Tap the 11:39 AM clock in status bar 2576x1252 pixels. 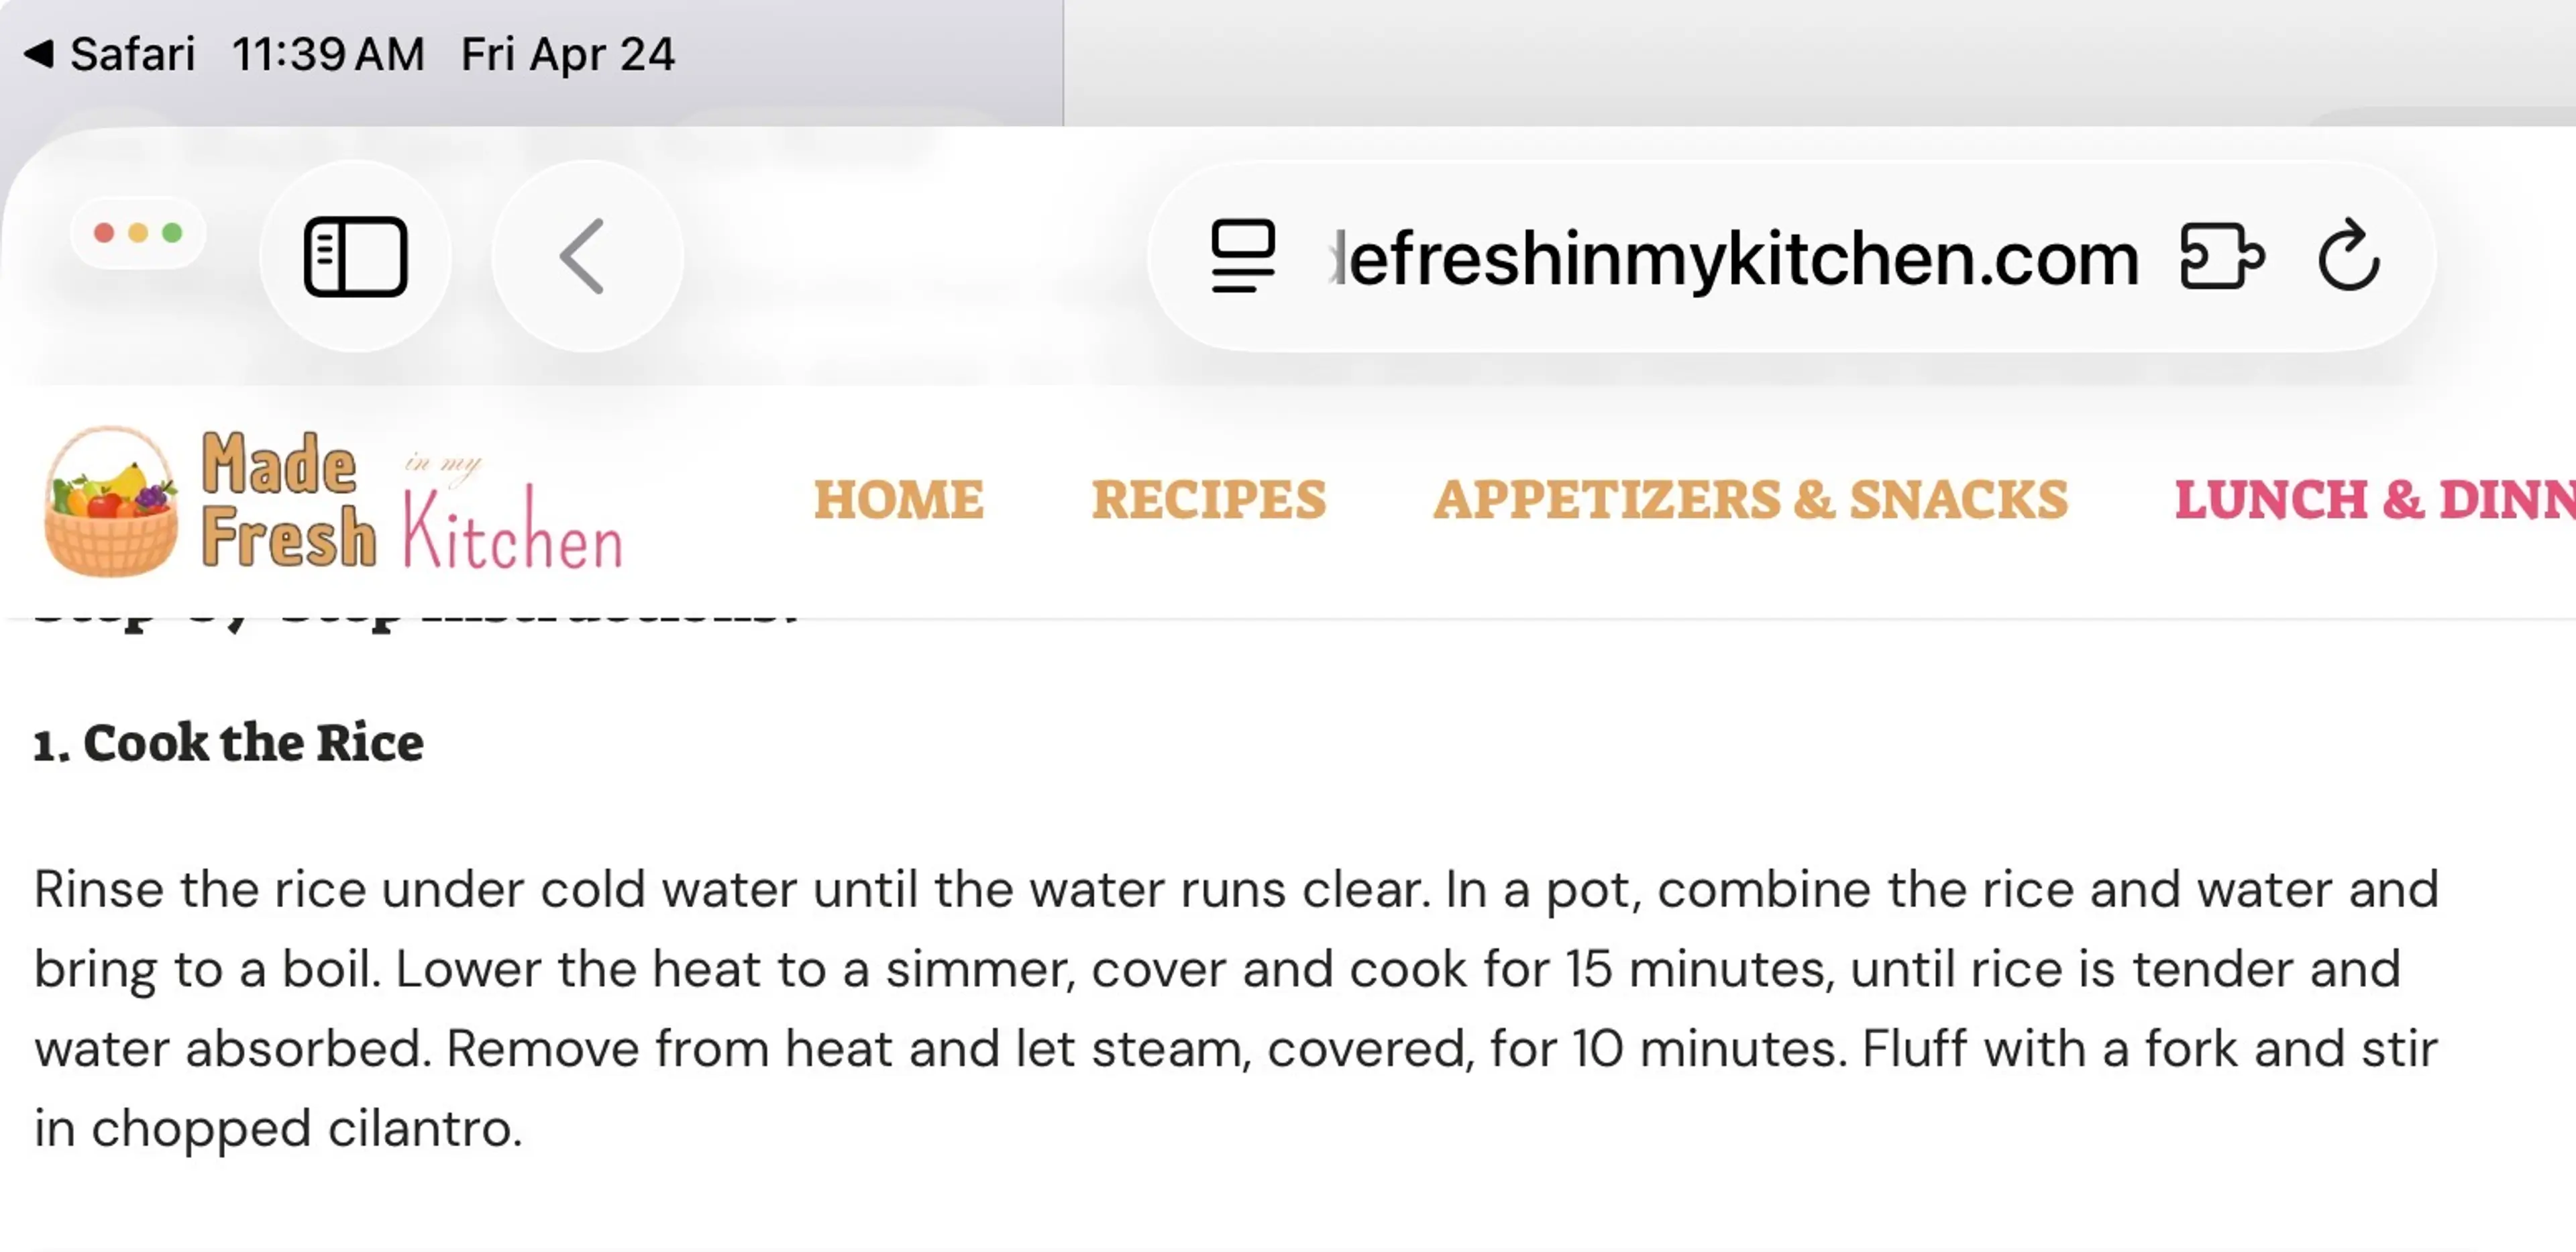(x=328, y=54)
